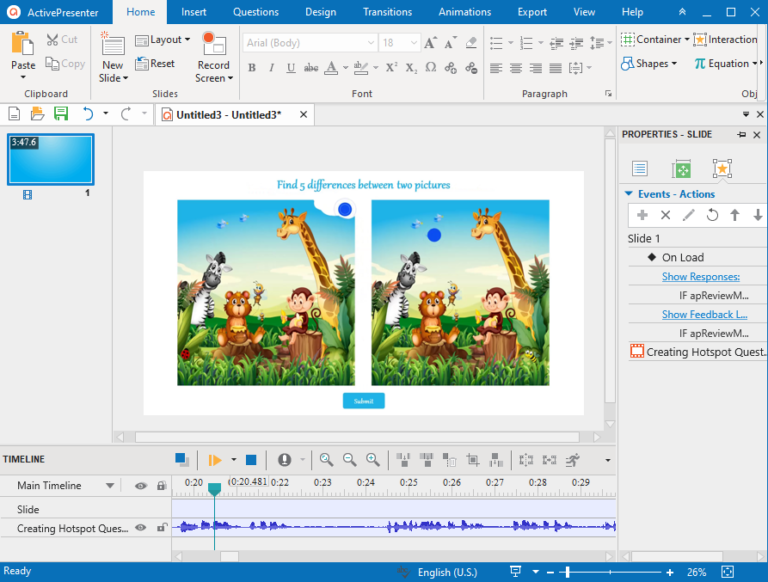
Task: Open the Layout dropdown
Action: (162, 40)
